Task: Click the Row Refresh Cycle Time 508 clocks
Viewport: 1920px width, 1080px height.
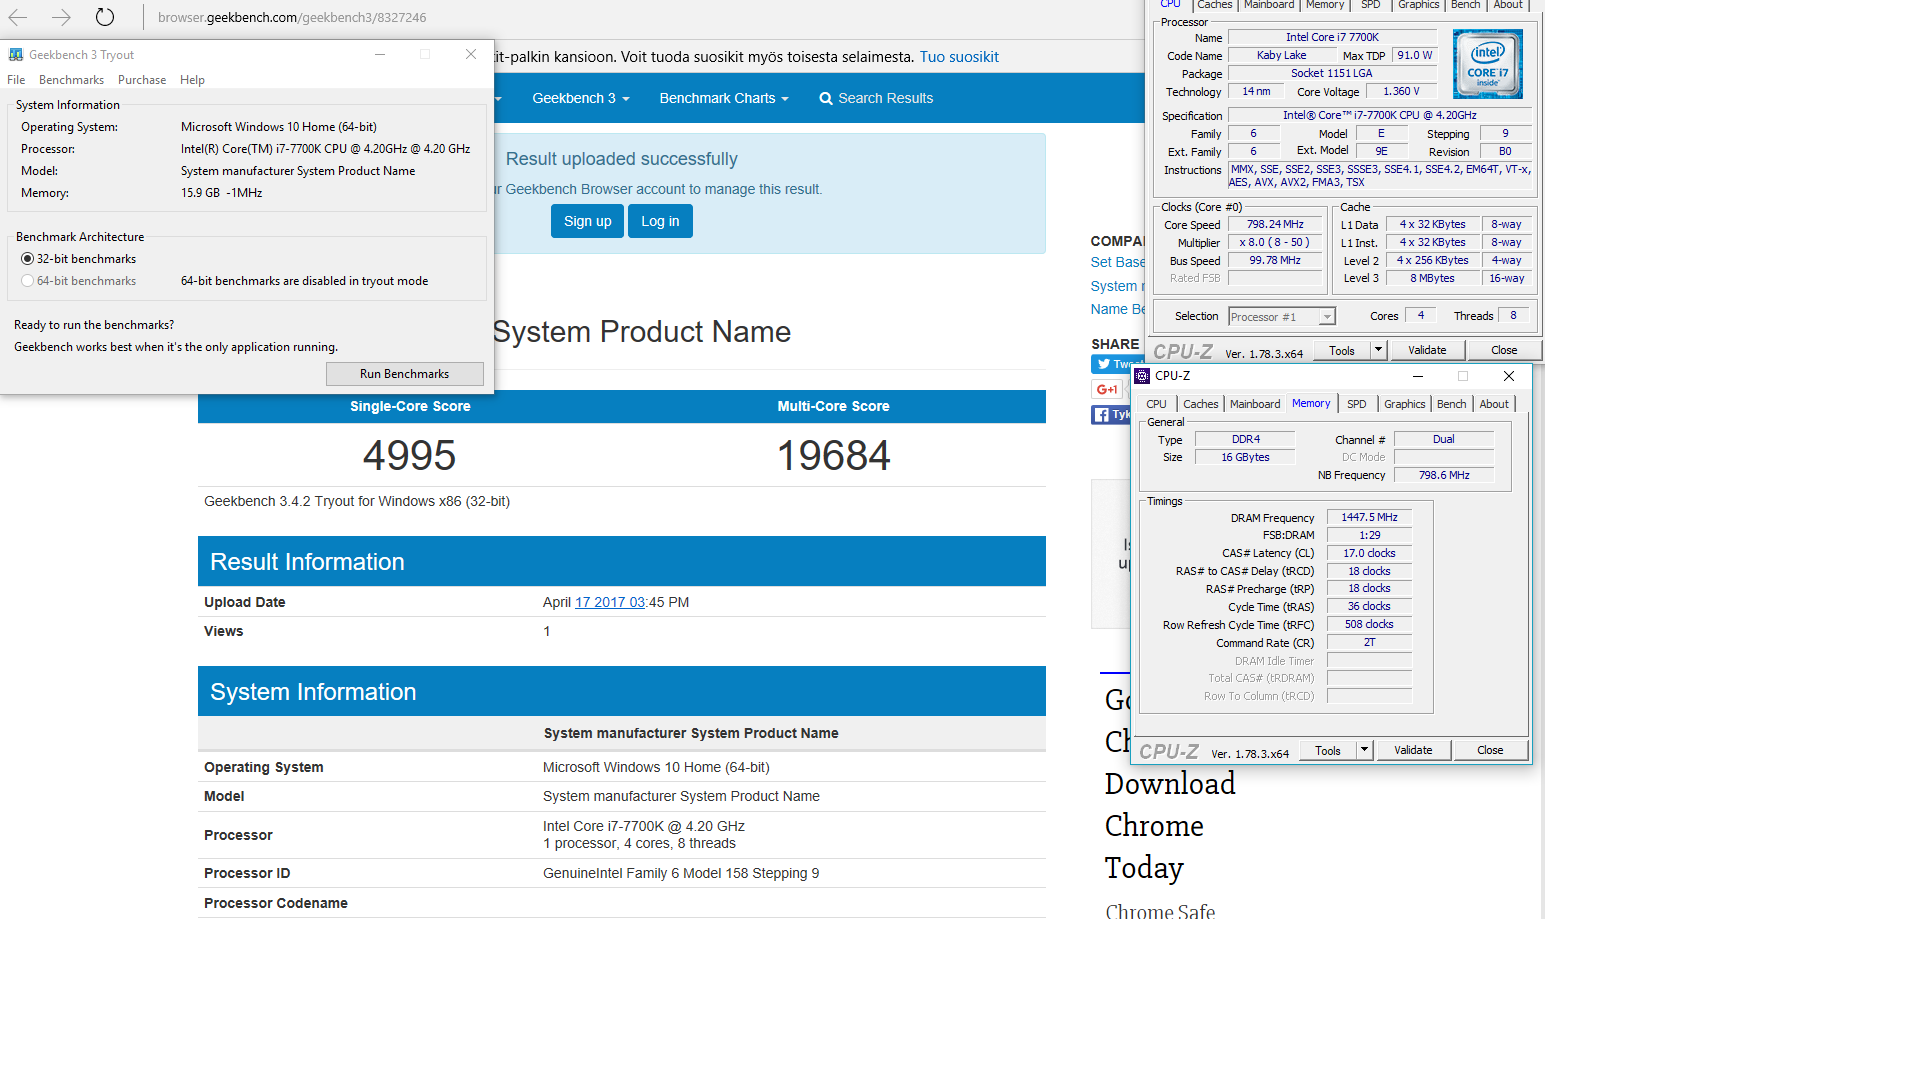Action: pos(1369,624)
